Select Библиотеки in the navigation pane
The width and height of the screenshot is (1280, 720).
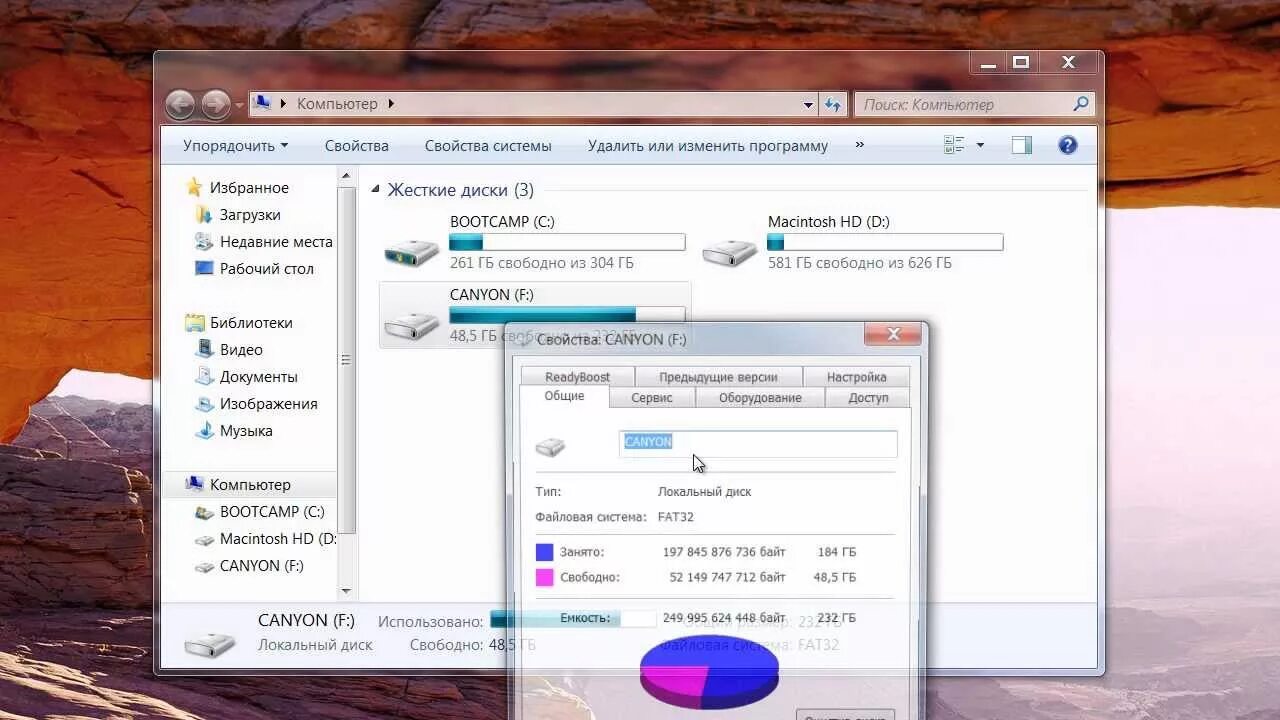click(251, 323)
